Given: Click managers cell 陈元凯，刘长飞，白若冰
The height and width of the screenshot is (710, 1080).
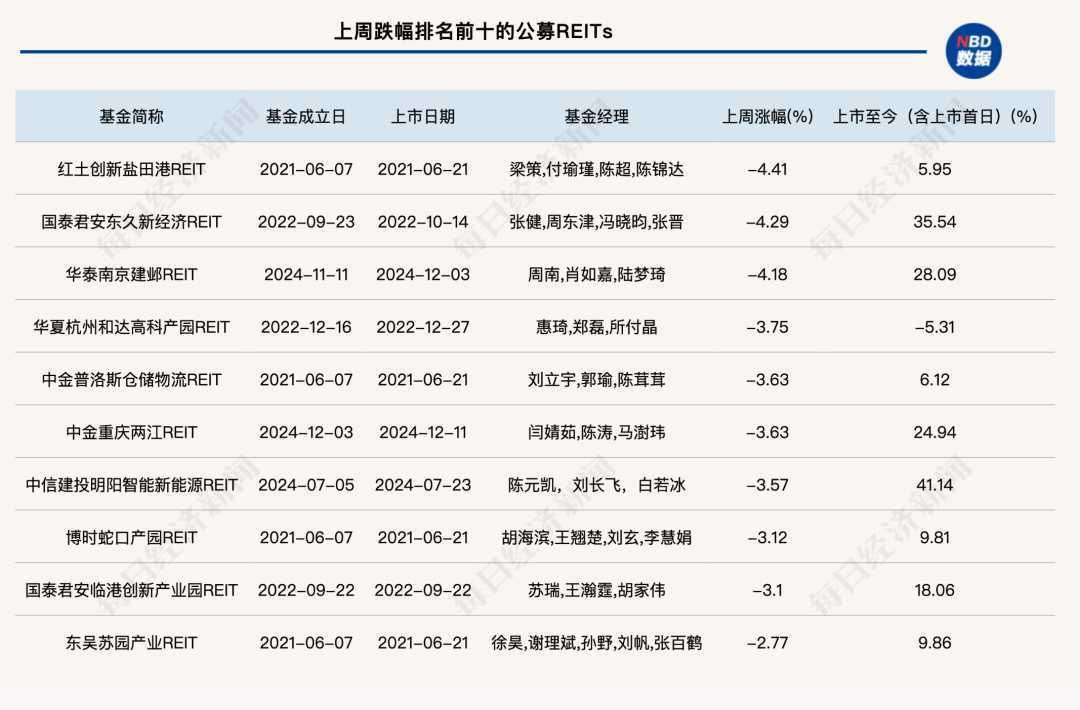Looking at the screenshot, I should tap(596, 485).
